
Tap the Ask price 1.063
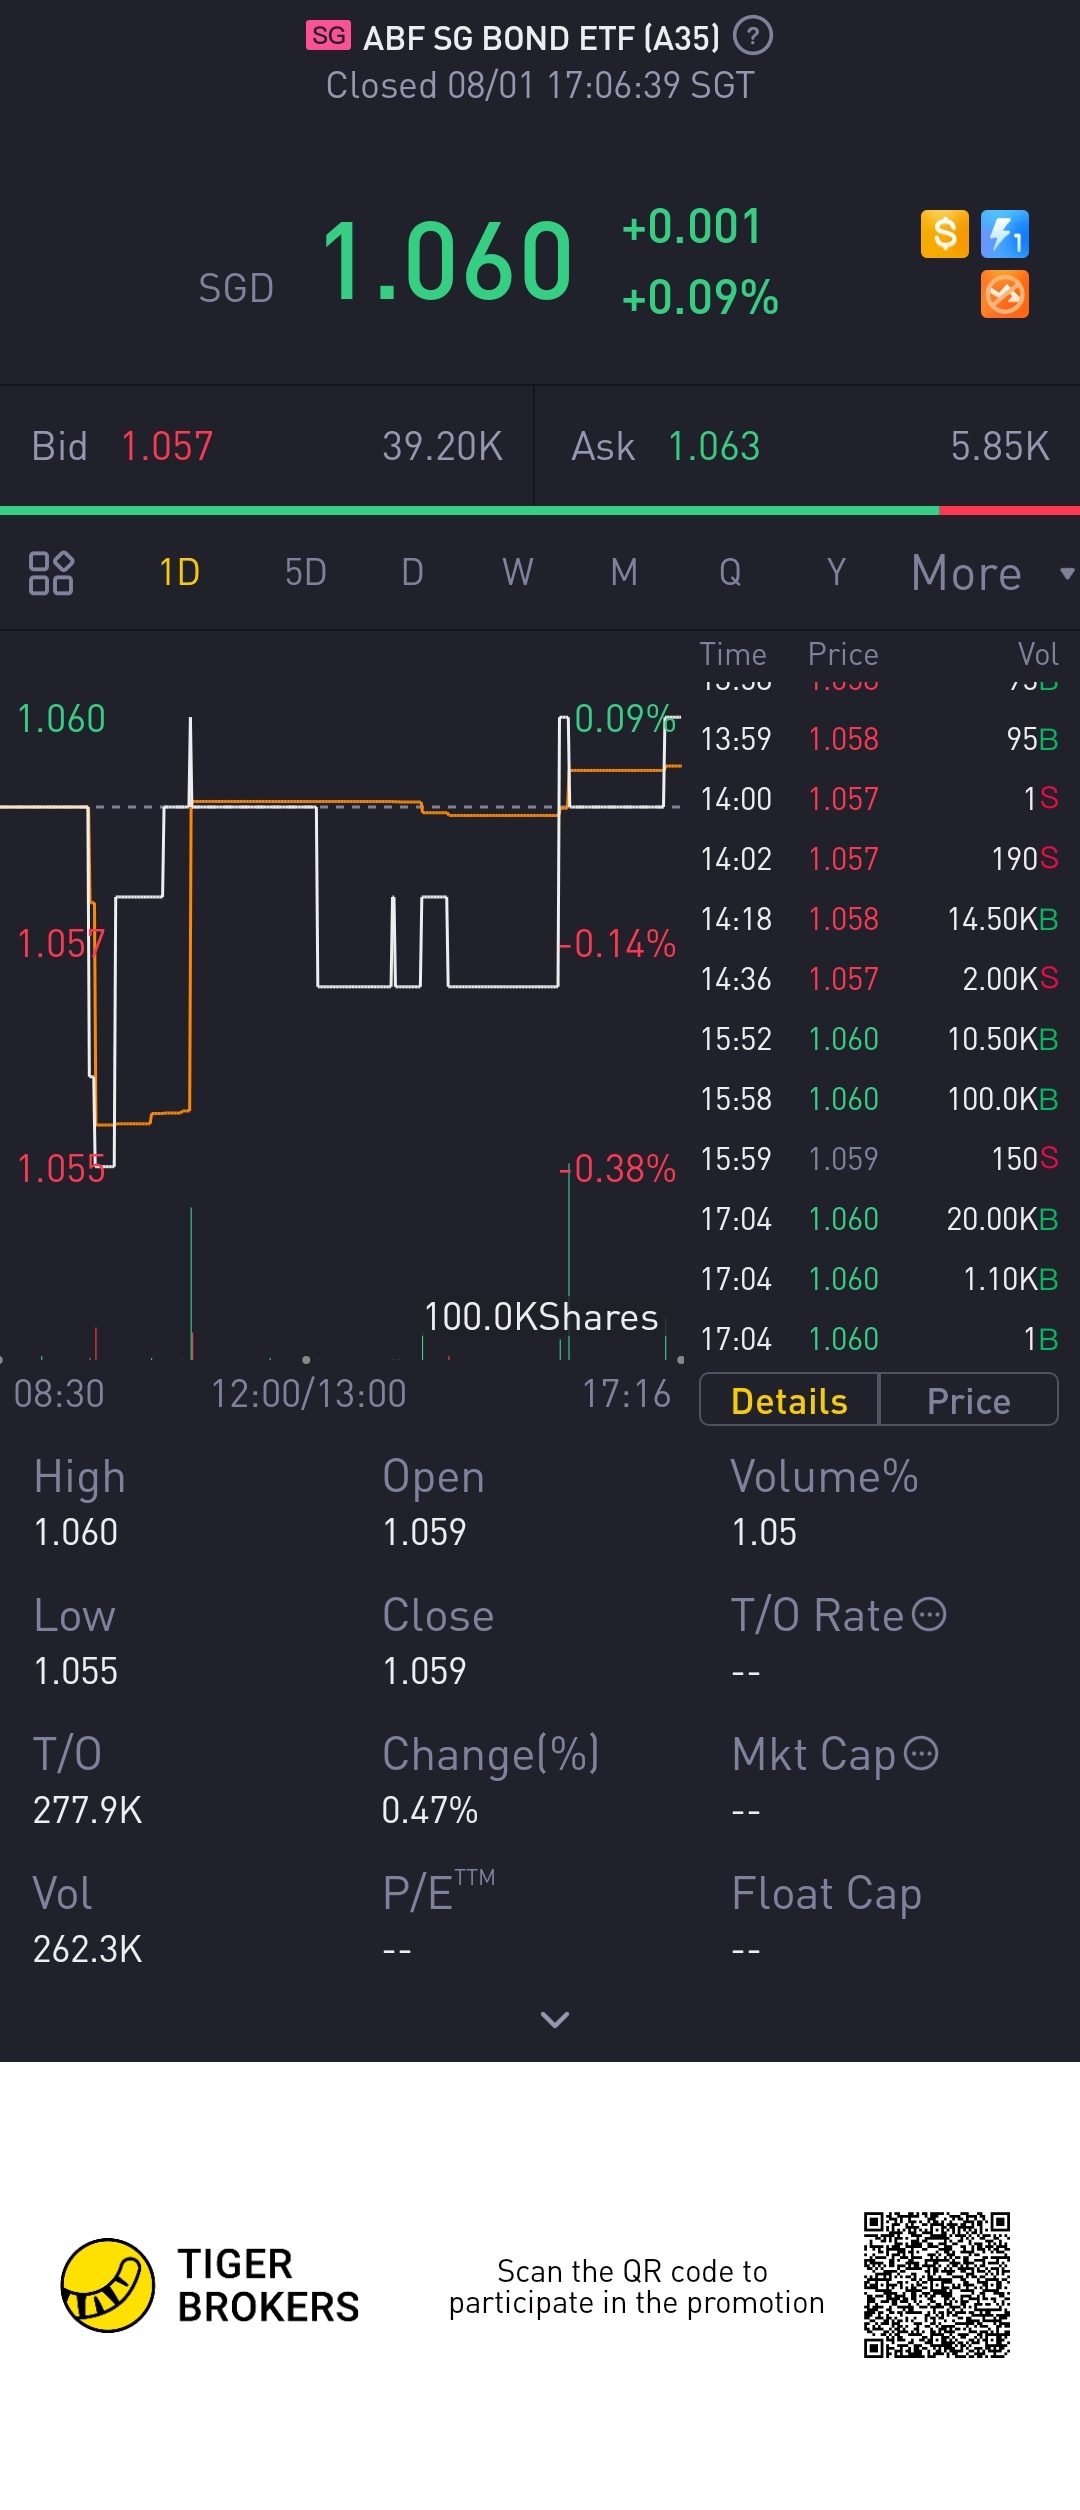tap(714, 446)
